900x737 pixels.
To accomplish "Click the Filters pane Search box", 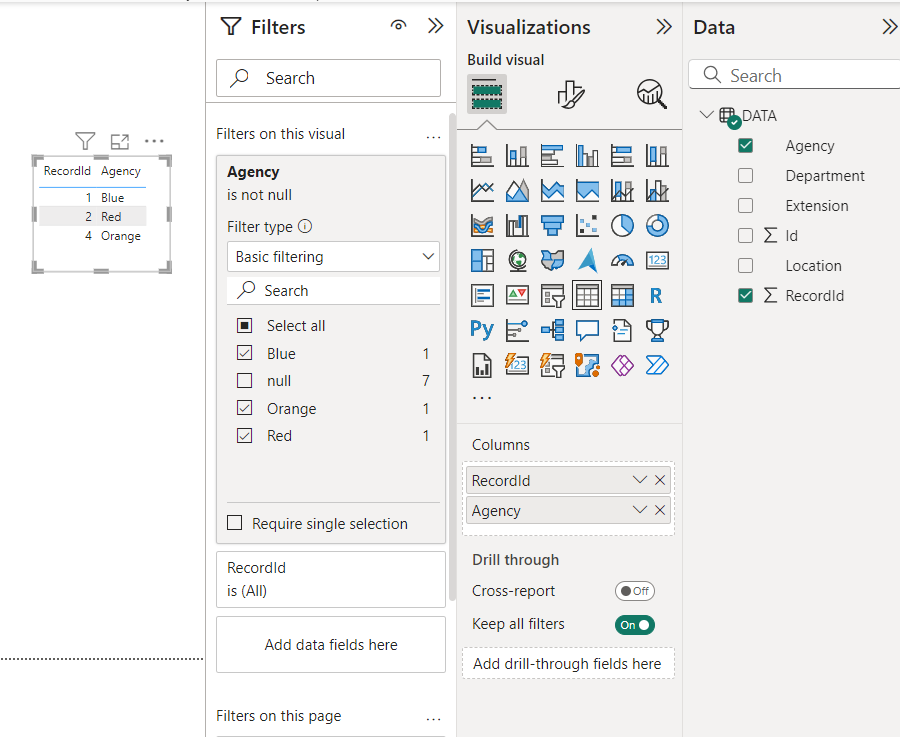I will click(328, 78).
